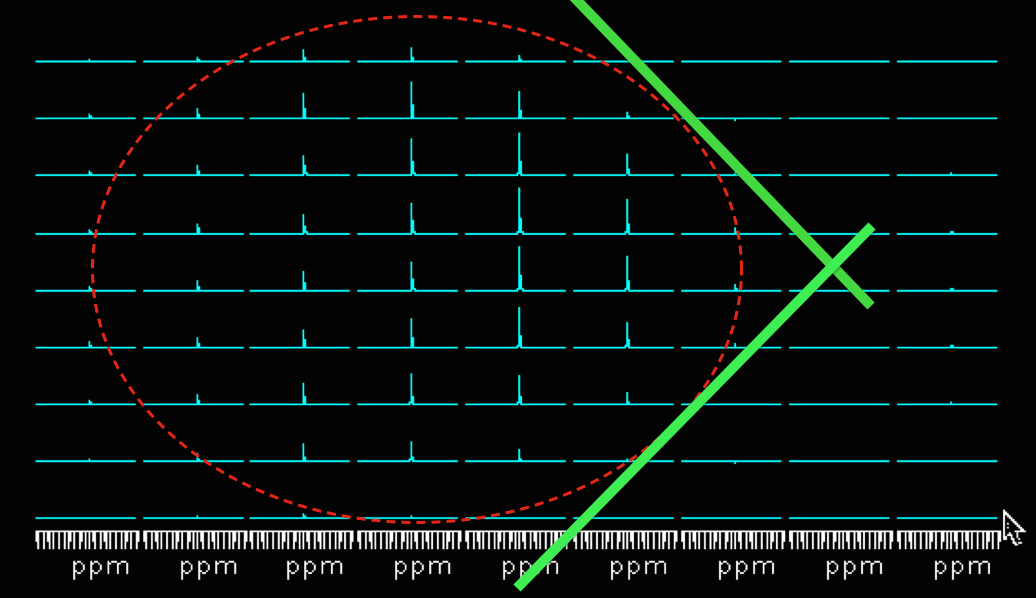Select the spectrum in the bottom-right grid cell

point(947,516)
